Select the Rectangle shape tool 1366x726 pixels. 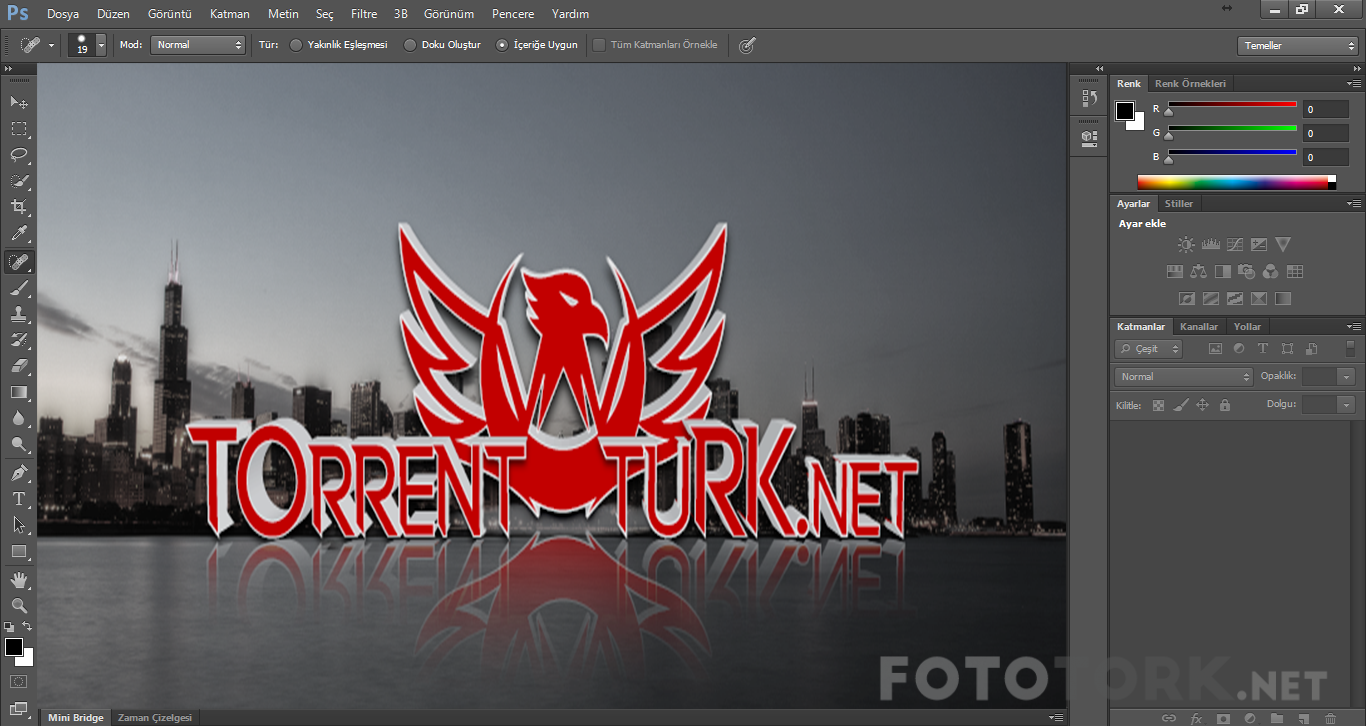tap(19, 551)
